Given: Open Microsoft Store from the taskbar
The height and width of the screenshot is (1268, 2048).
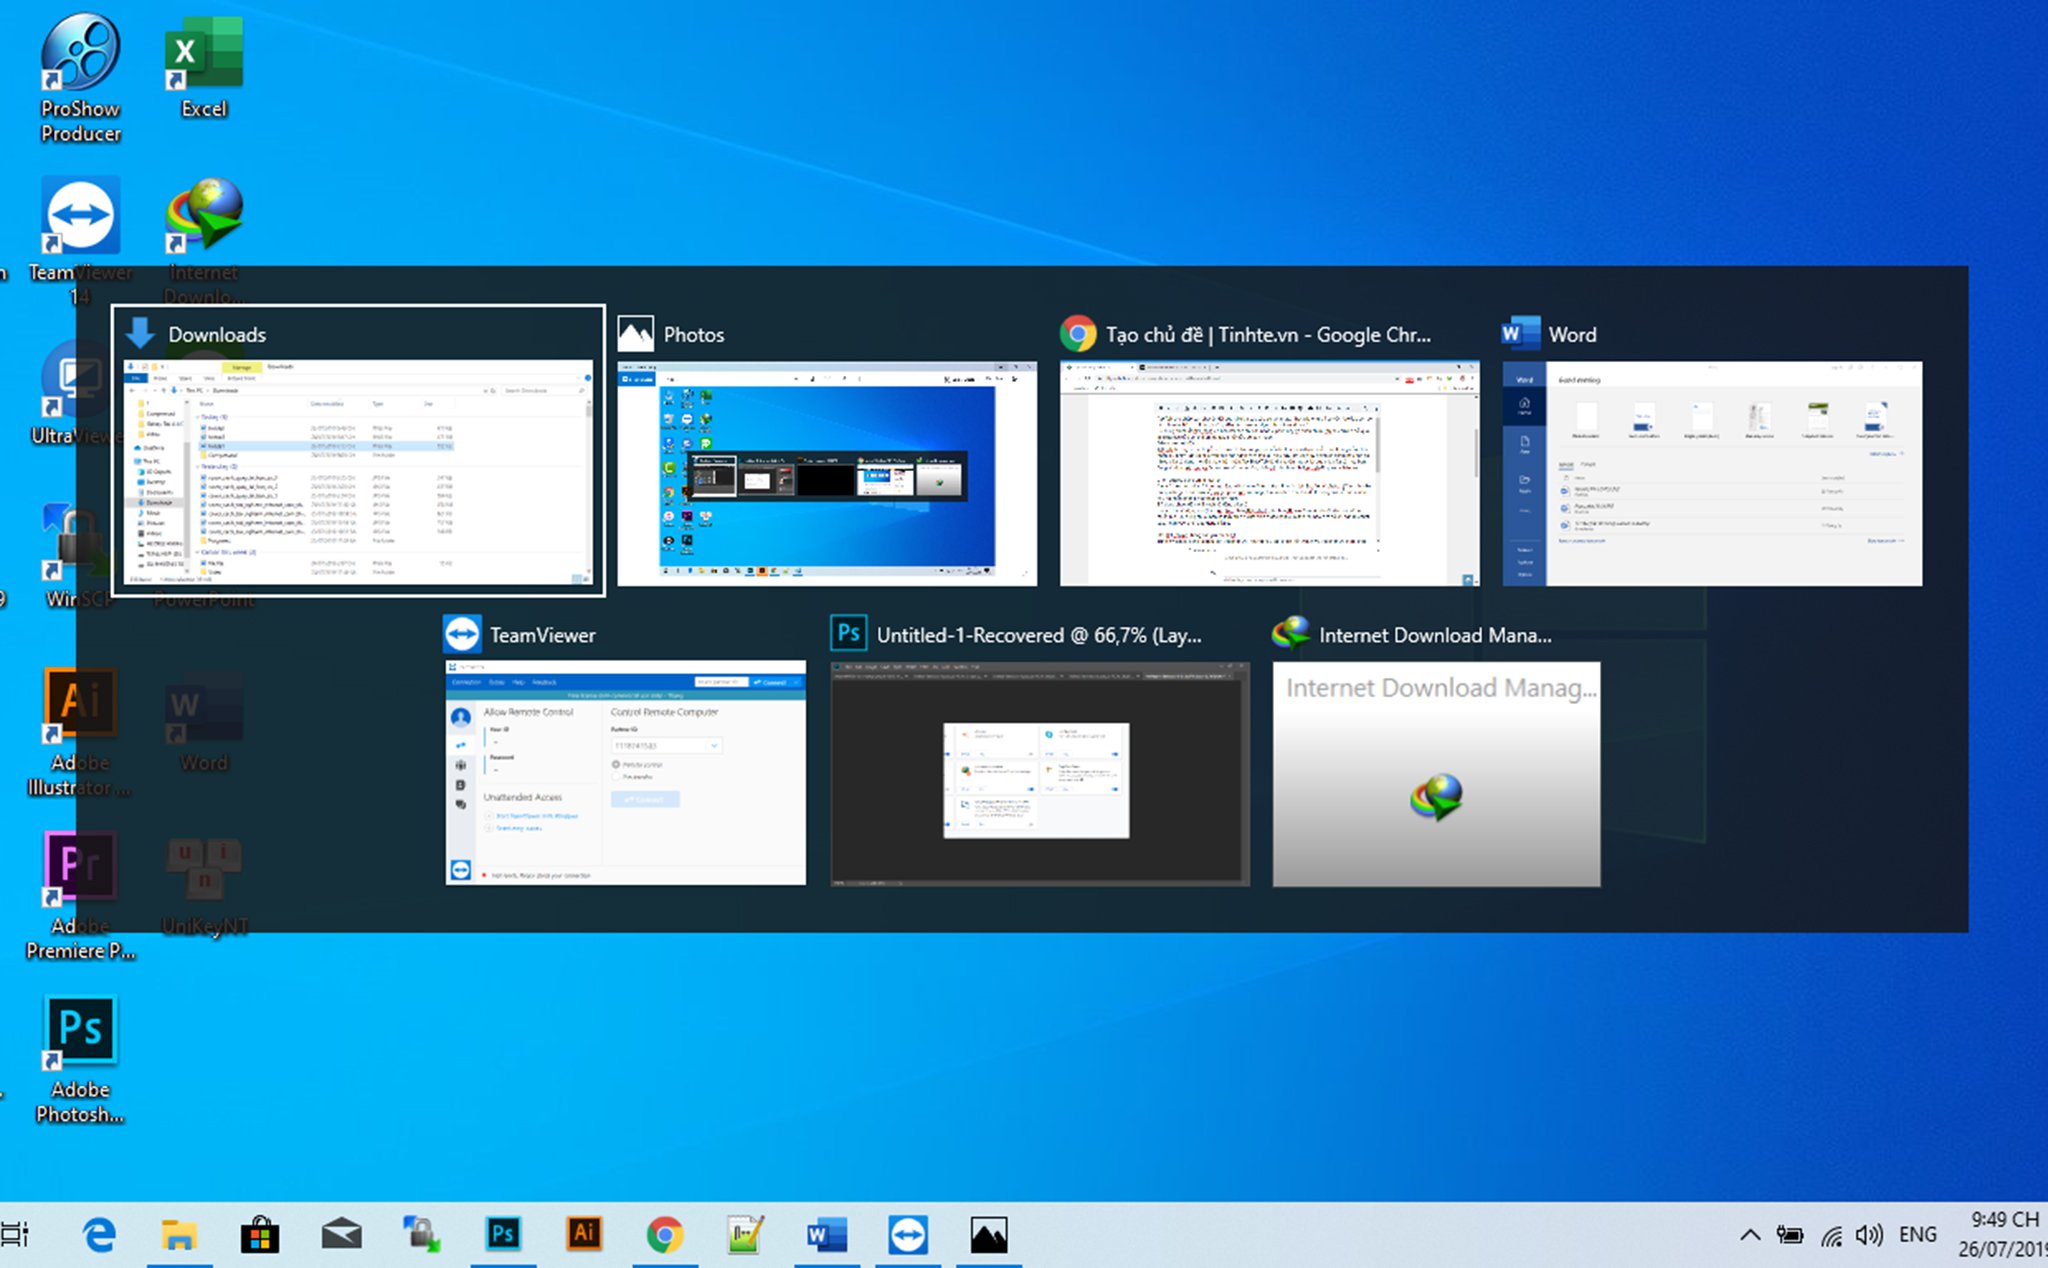Looking at the screenshot, I should pos(260,1236).
